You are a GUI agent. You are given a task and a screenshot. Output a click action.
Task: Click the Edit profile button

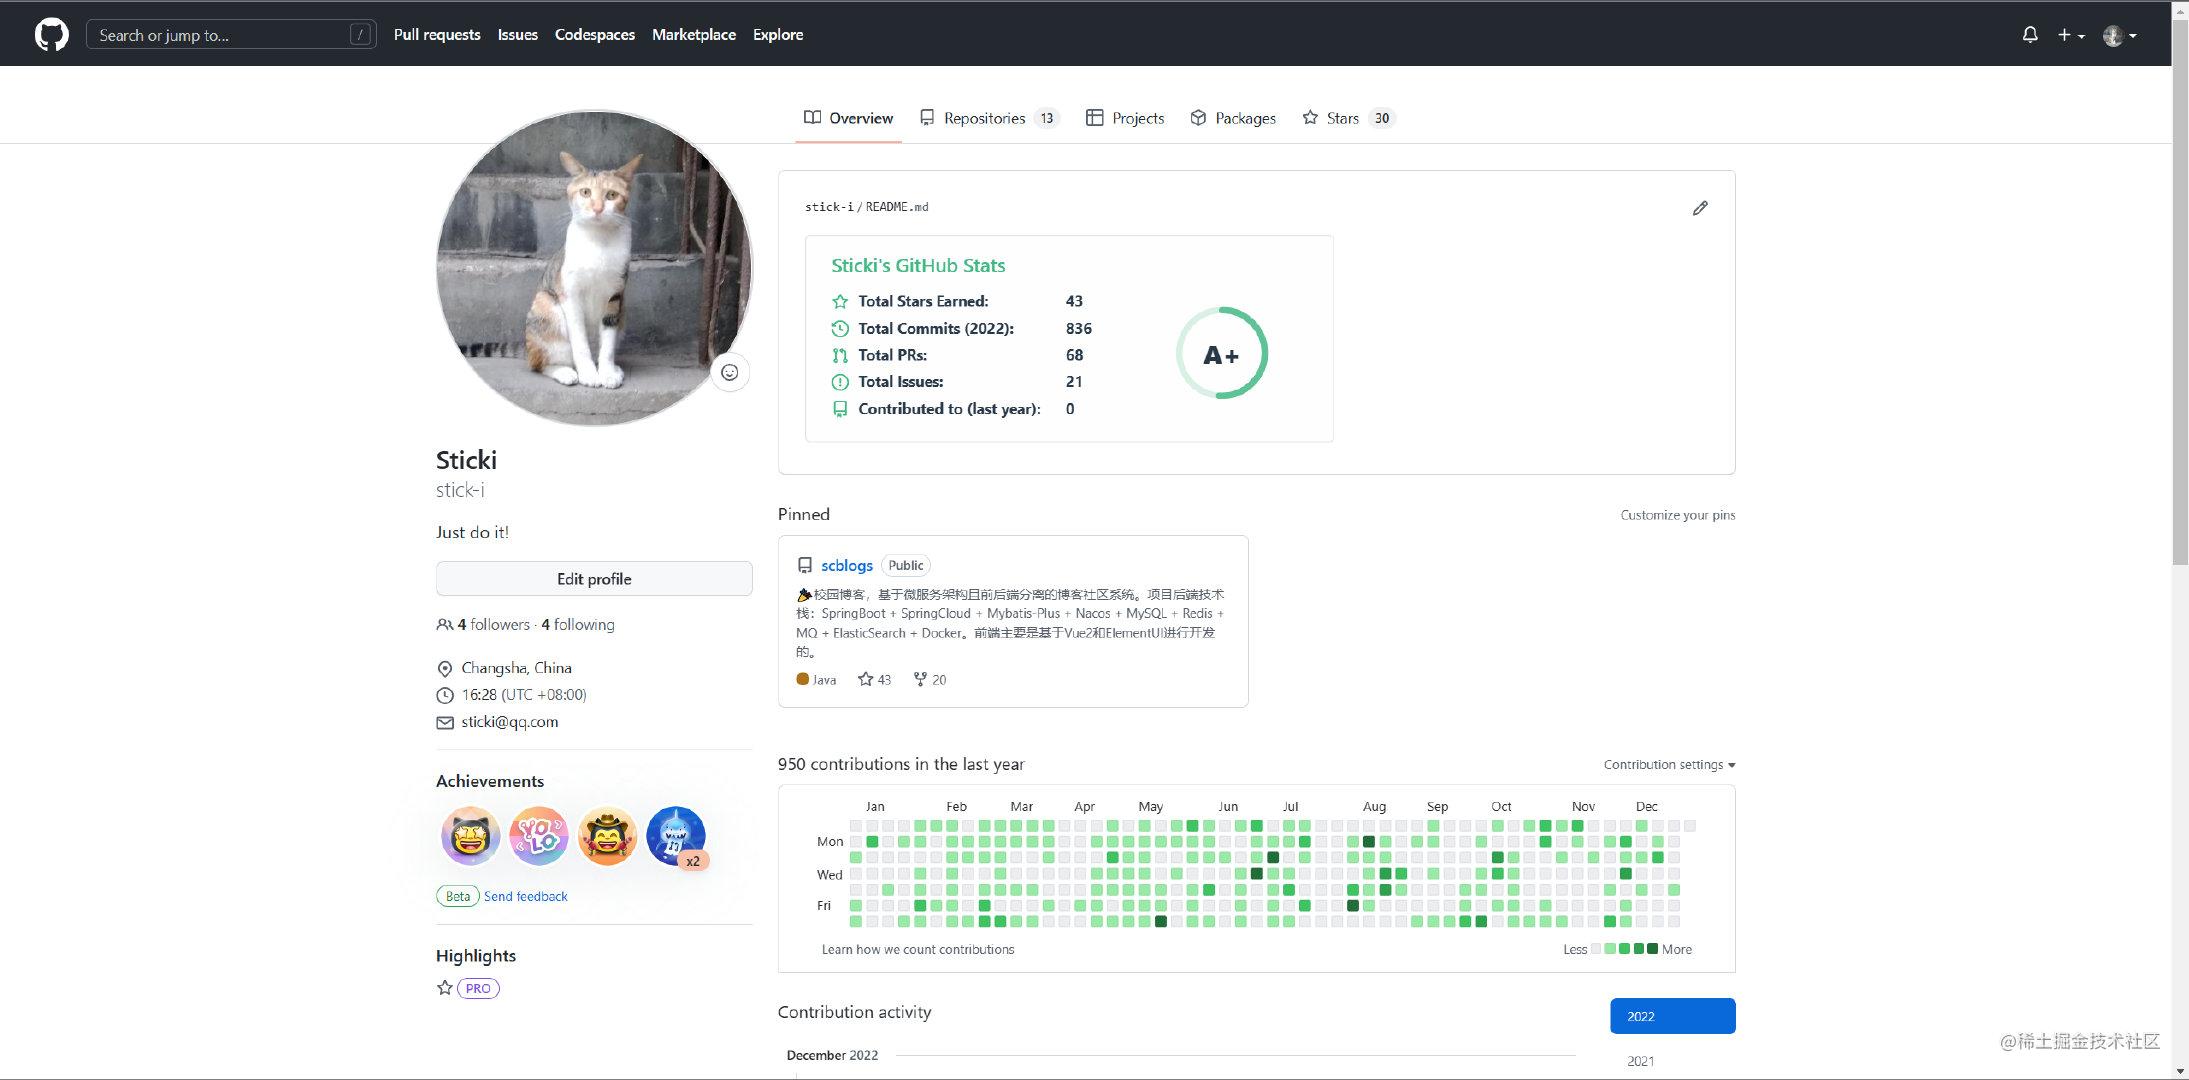(594, 579)
